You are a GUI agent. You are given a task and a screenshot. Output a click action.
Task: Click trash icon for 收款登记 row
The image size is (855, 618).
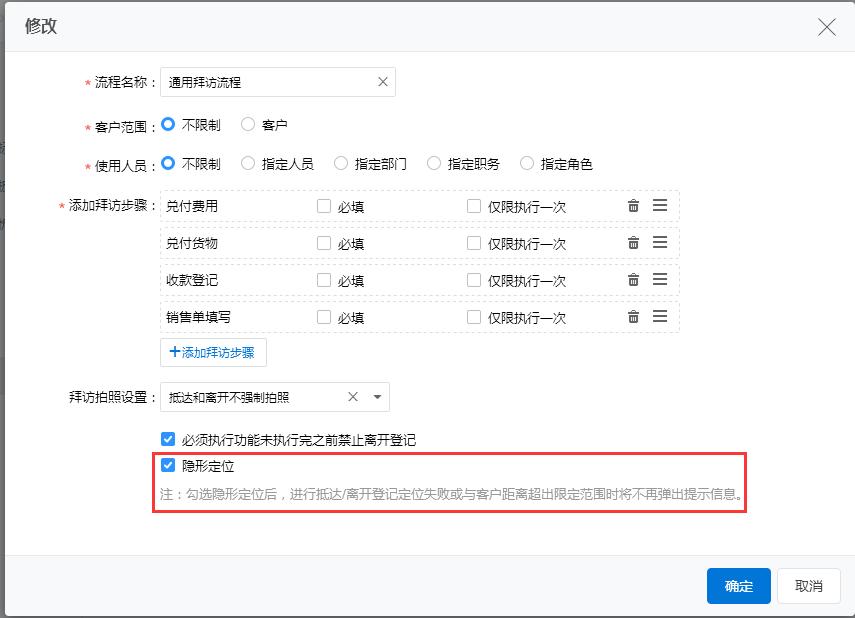coord(633,280)
